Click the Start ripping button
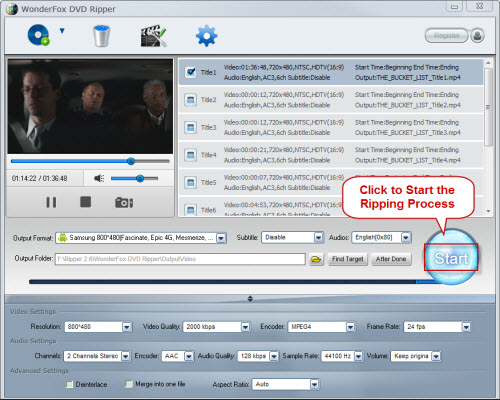Image resolution: width=500 pixels, height=400 pixels. (451, 257)
